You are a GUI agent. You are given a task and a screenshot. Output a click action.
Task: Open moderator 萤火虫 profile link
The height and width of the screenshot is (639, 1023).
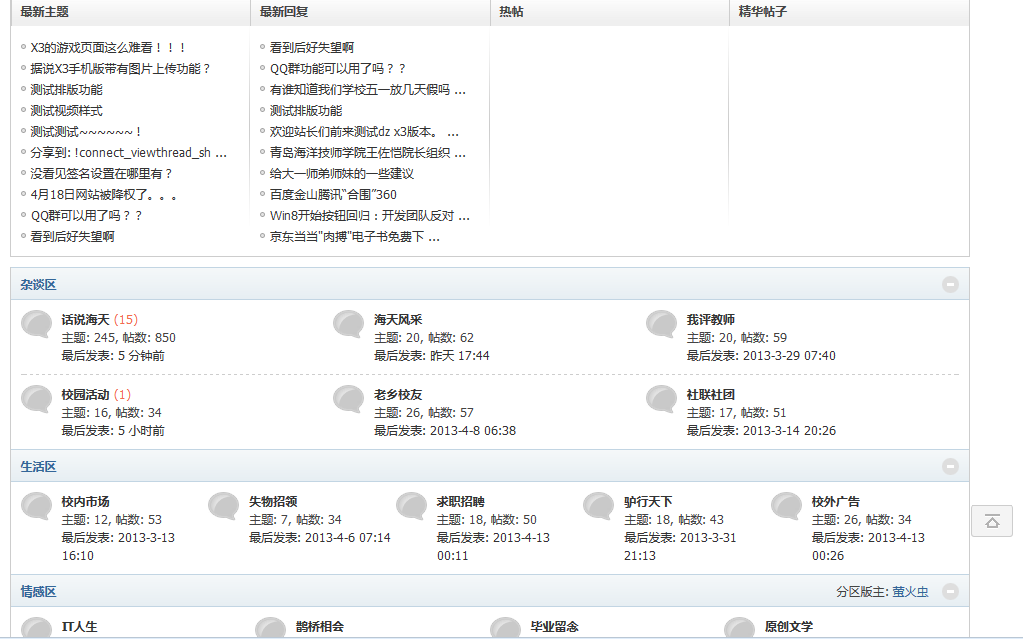(x=910, y=592)
